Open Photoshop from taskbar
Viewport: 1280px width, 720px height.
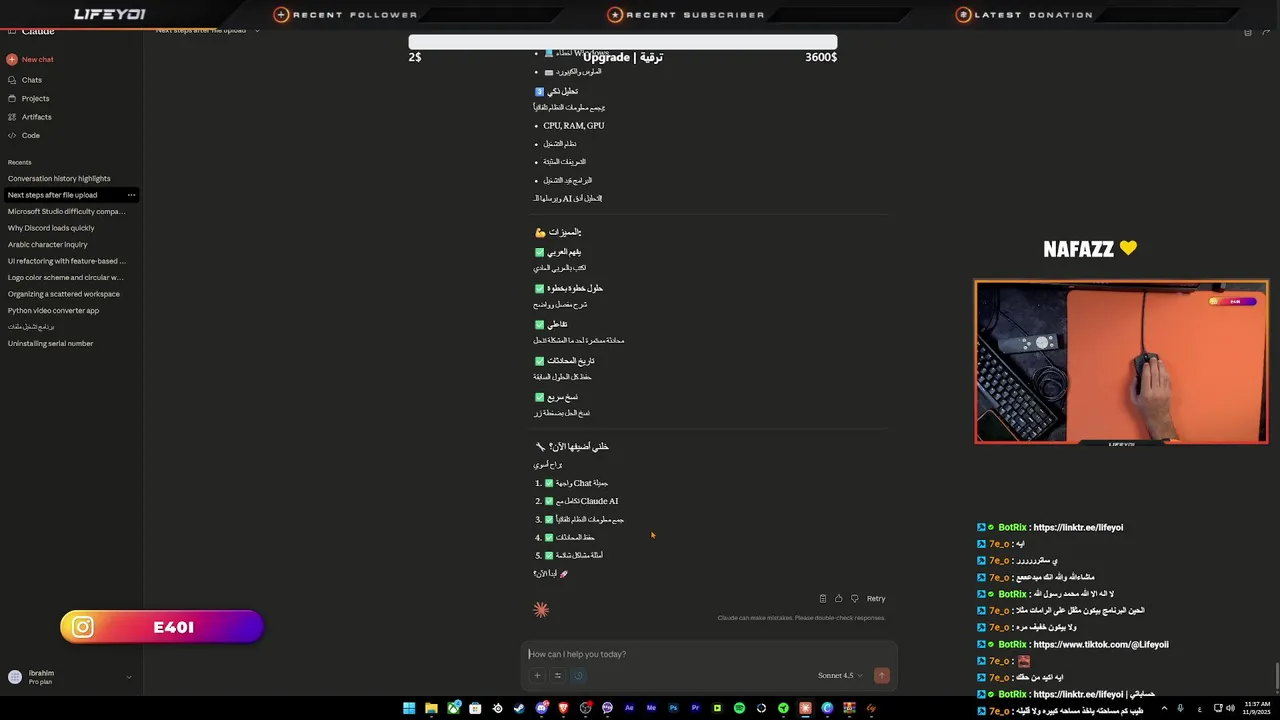[x=673, y=708]
